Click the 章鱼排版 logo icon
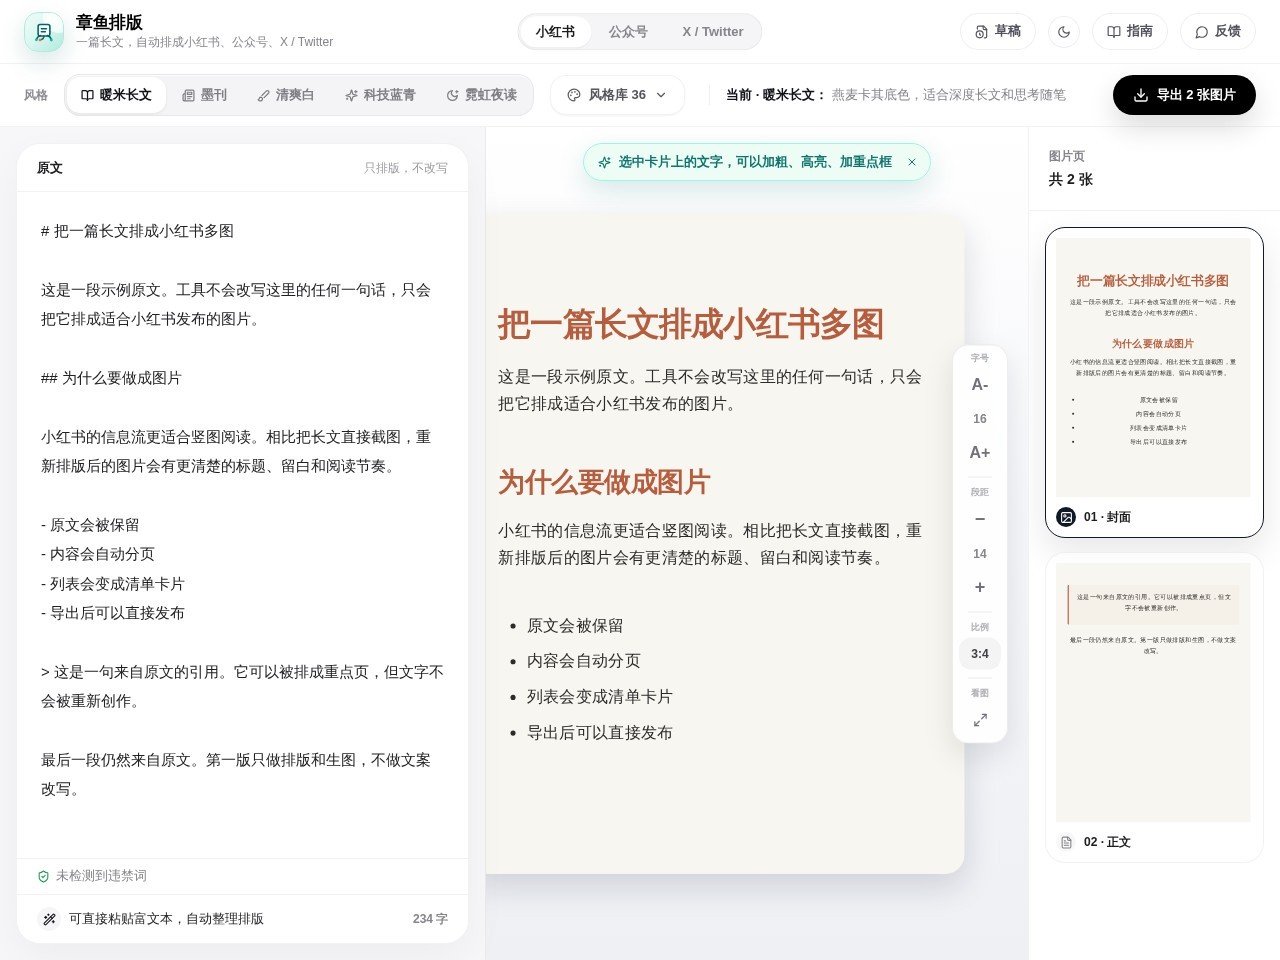This screenshot has width=1280, height=960. point(44,32)
